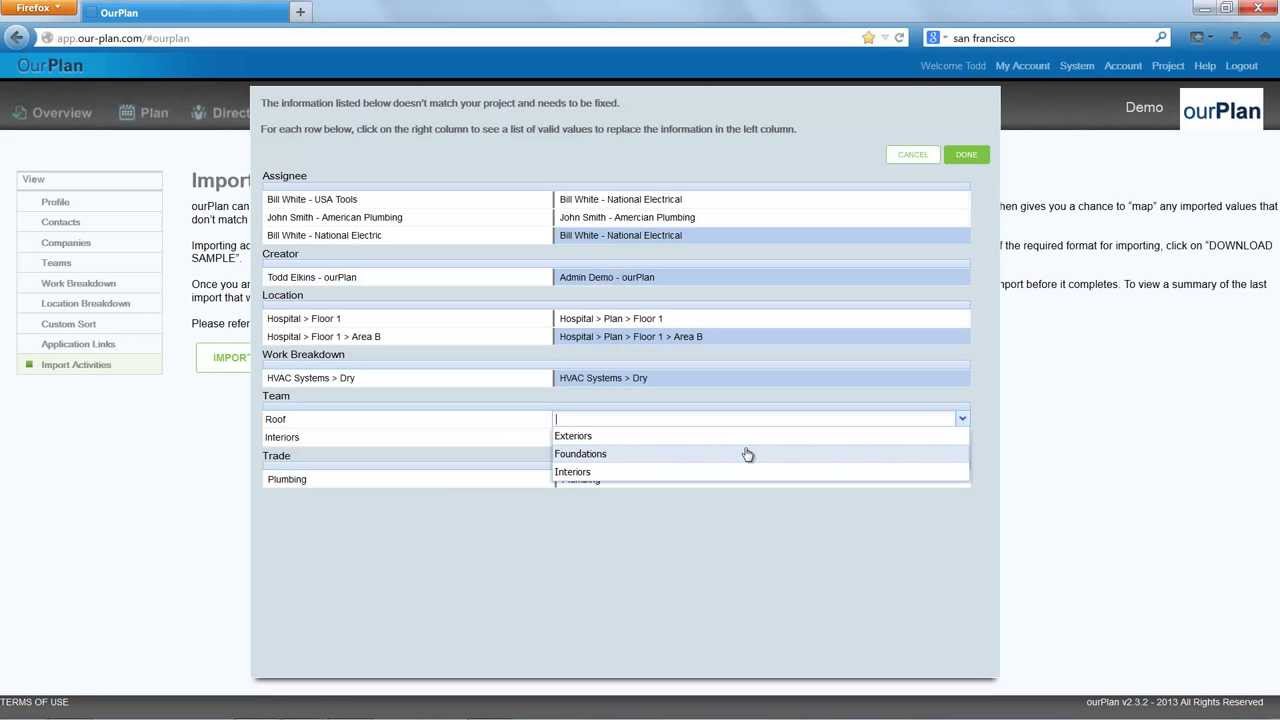1280x720 pixels.
Task: Click the Logout link
Action: tap(1241, 66)
